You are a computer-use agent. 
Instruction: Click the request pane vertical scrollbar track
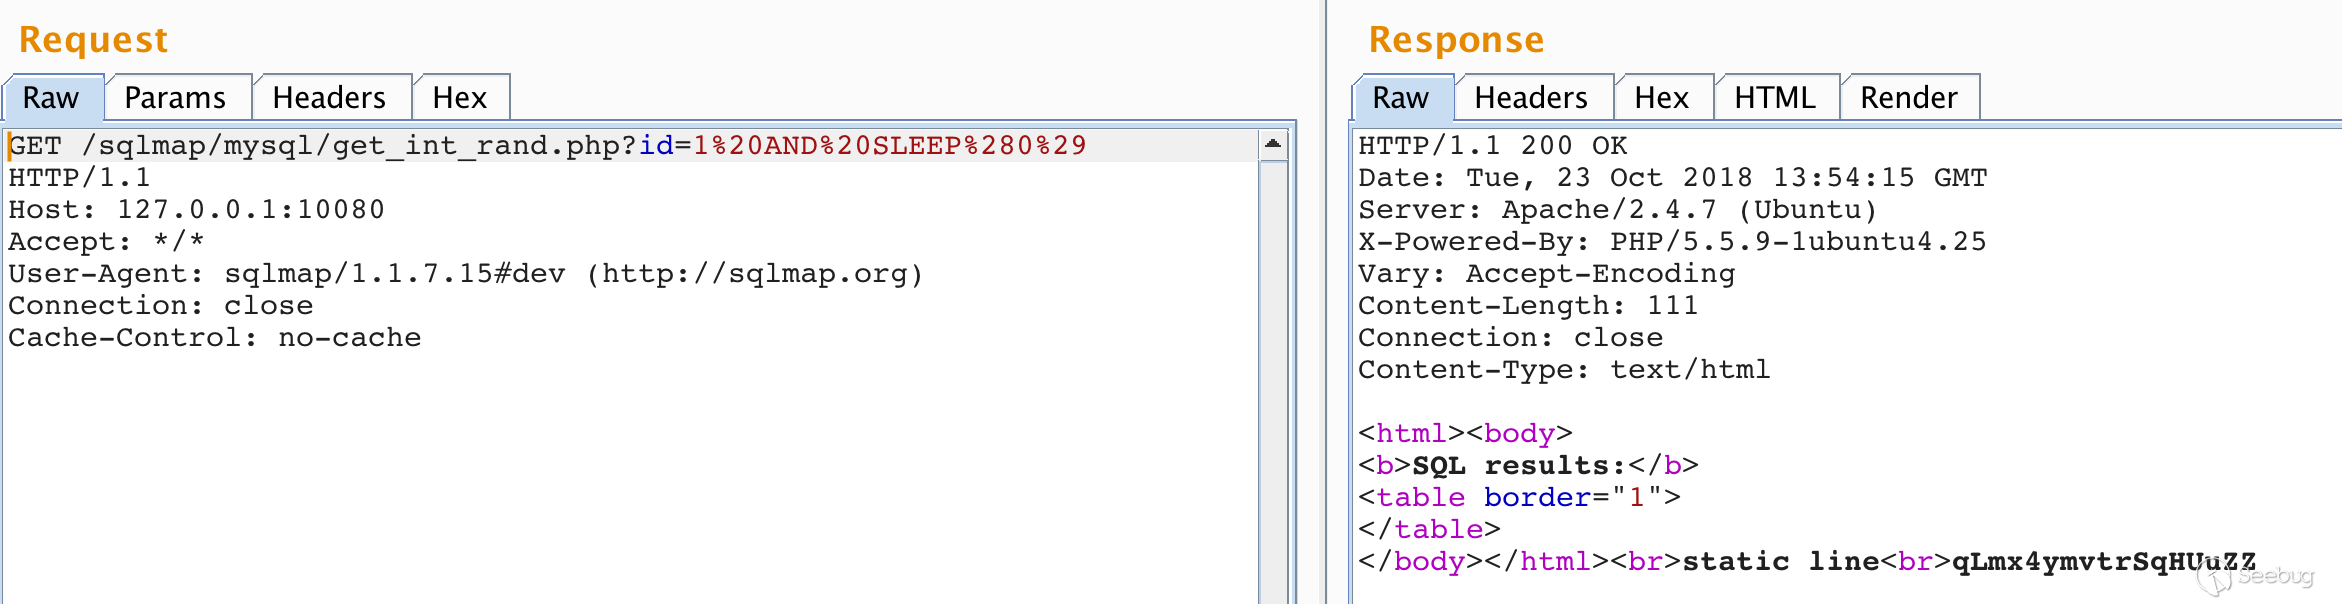coord(1273,382)
